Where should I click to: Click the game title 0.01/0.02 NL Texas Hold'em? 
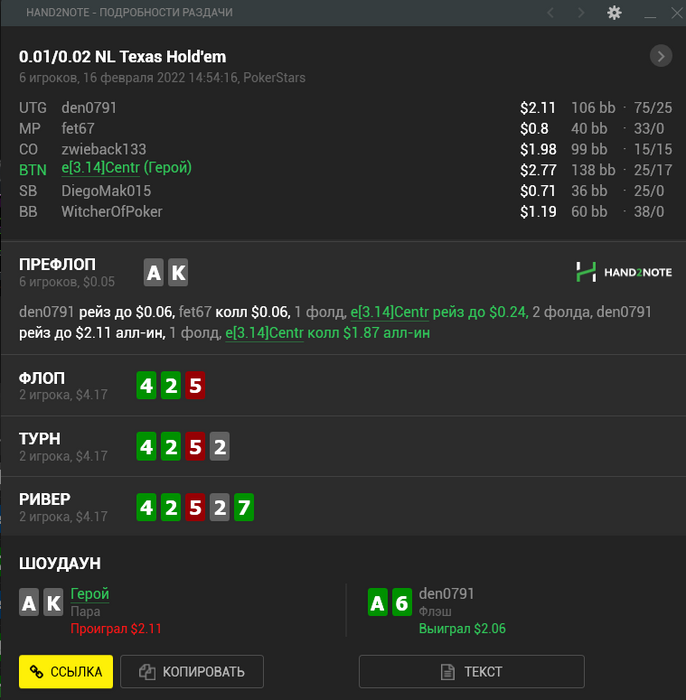click(x=122, y=57)
